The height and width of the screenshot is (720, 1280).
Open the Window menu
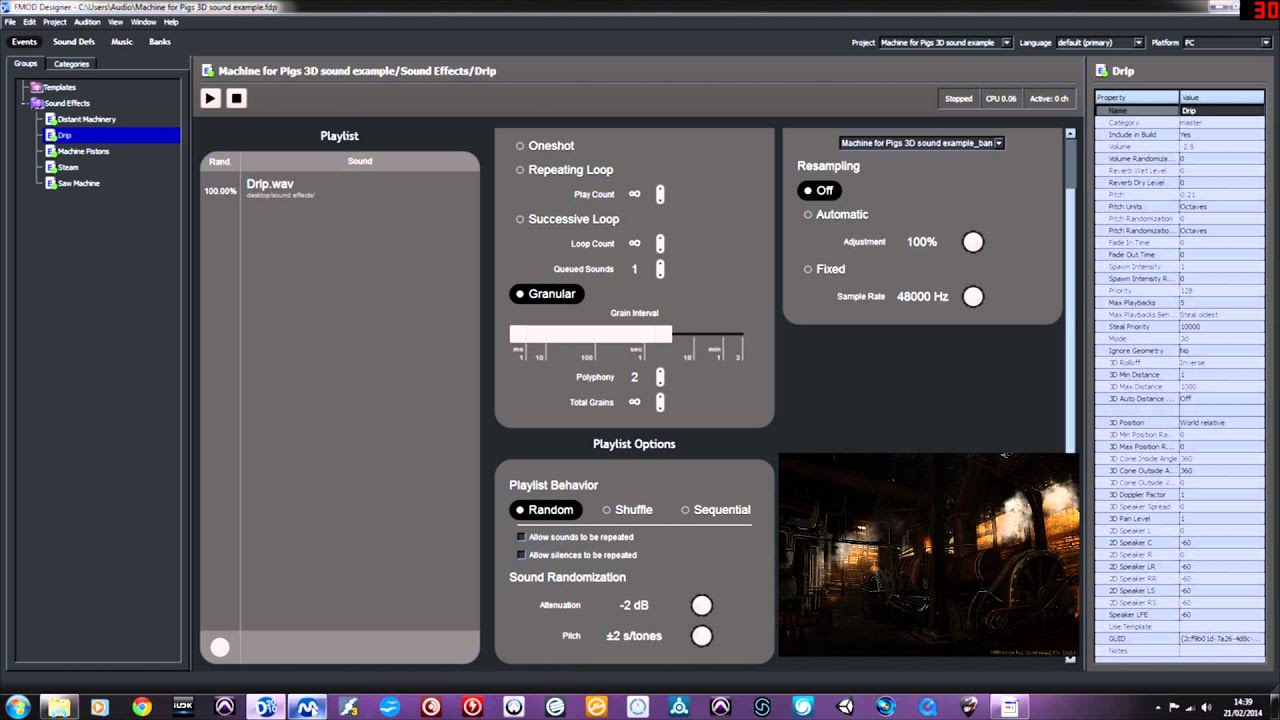click(143, 22)
